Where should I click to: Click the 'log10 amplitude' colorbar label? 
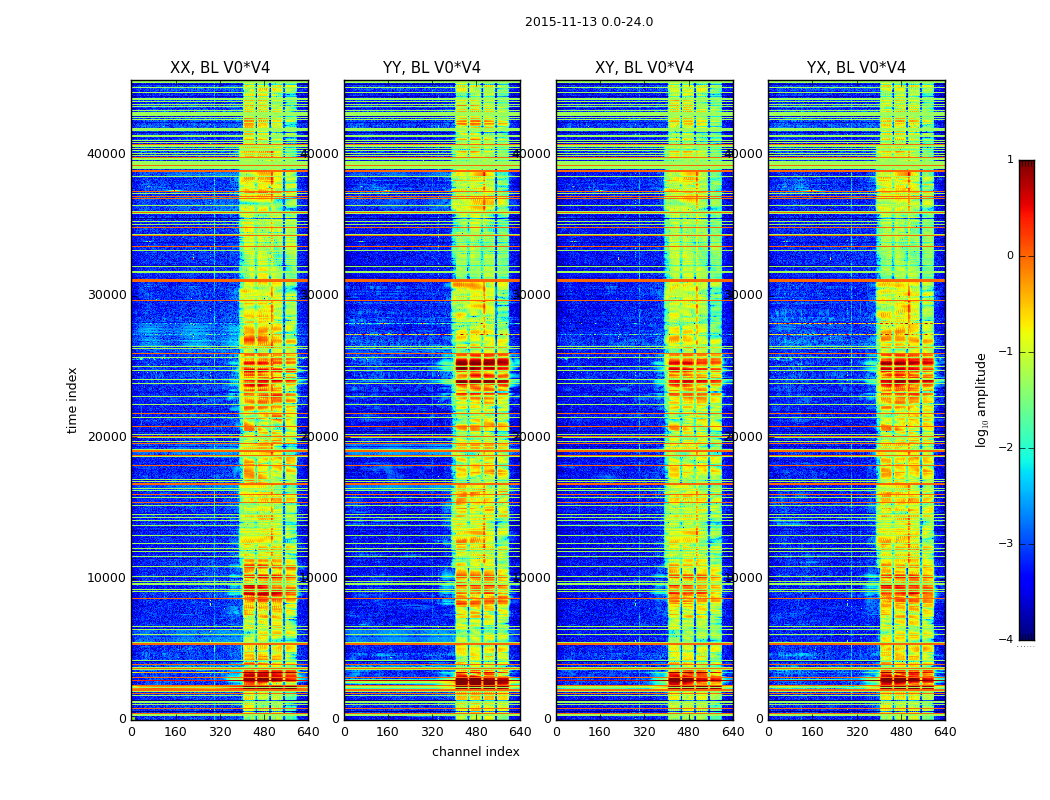[x=981, y=400]
